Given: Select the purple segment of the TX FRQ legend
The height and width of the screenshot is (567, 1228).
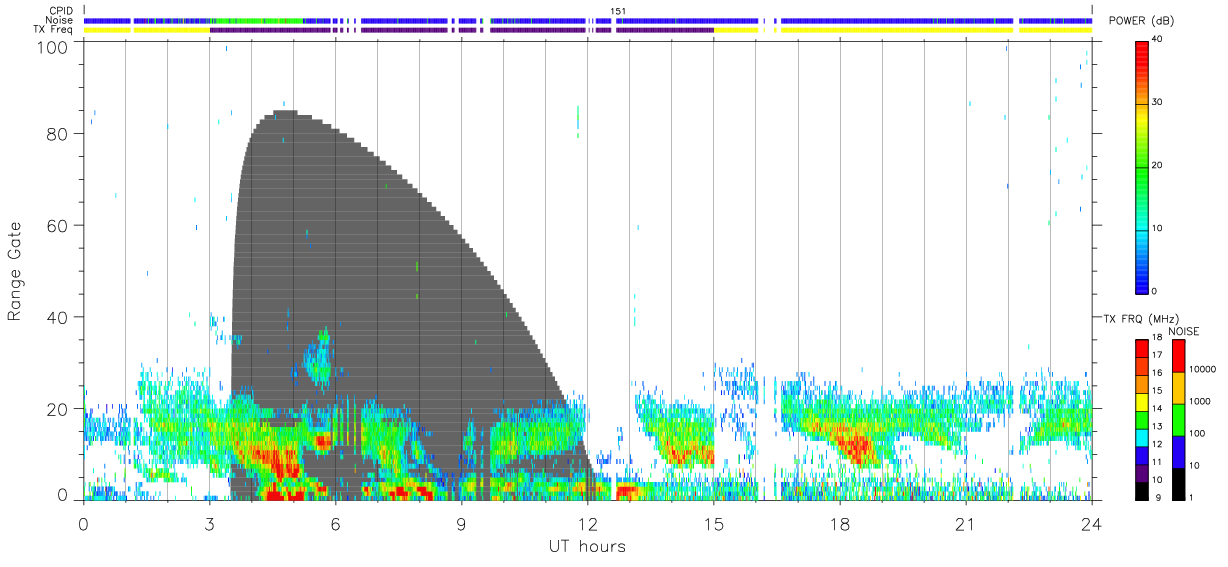Looking at the screenshot, I should tap(1142, 473).
